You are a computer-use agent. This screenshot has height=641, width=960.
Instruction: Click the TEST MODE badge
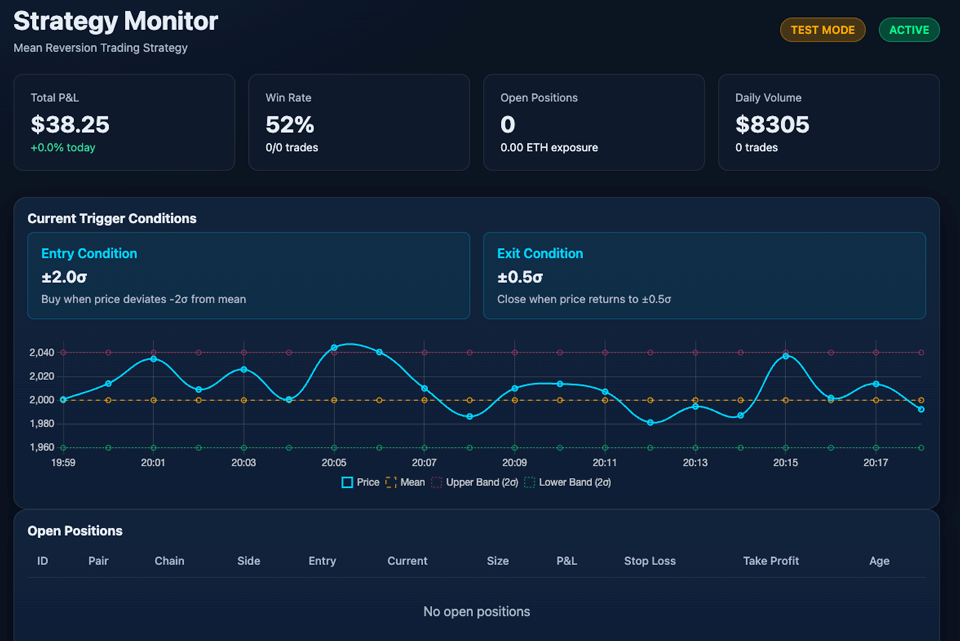tap(822, 30)
